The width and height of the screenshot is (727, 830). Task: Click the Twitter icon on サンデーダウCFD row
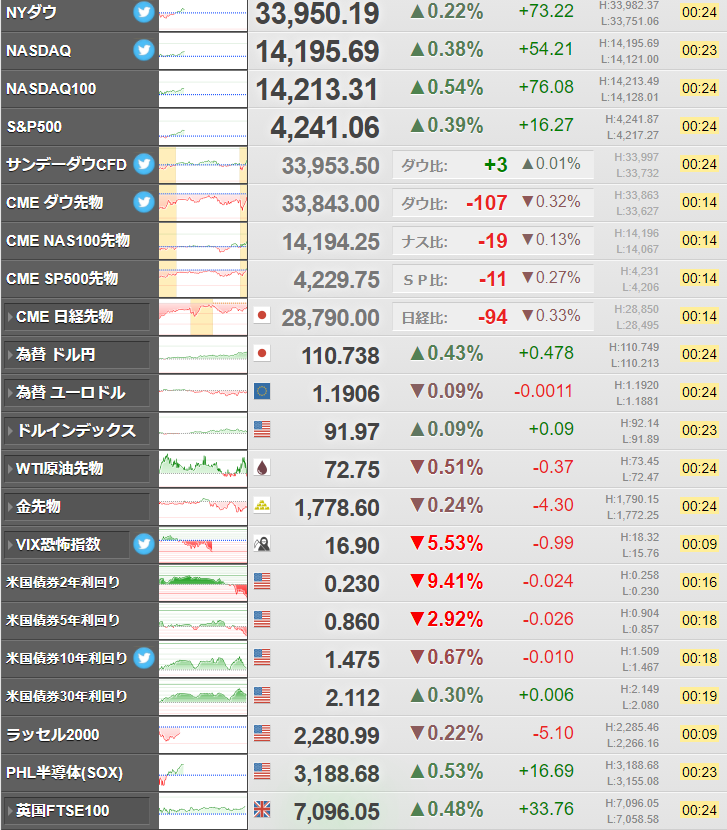tap(143, 164)
